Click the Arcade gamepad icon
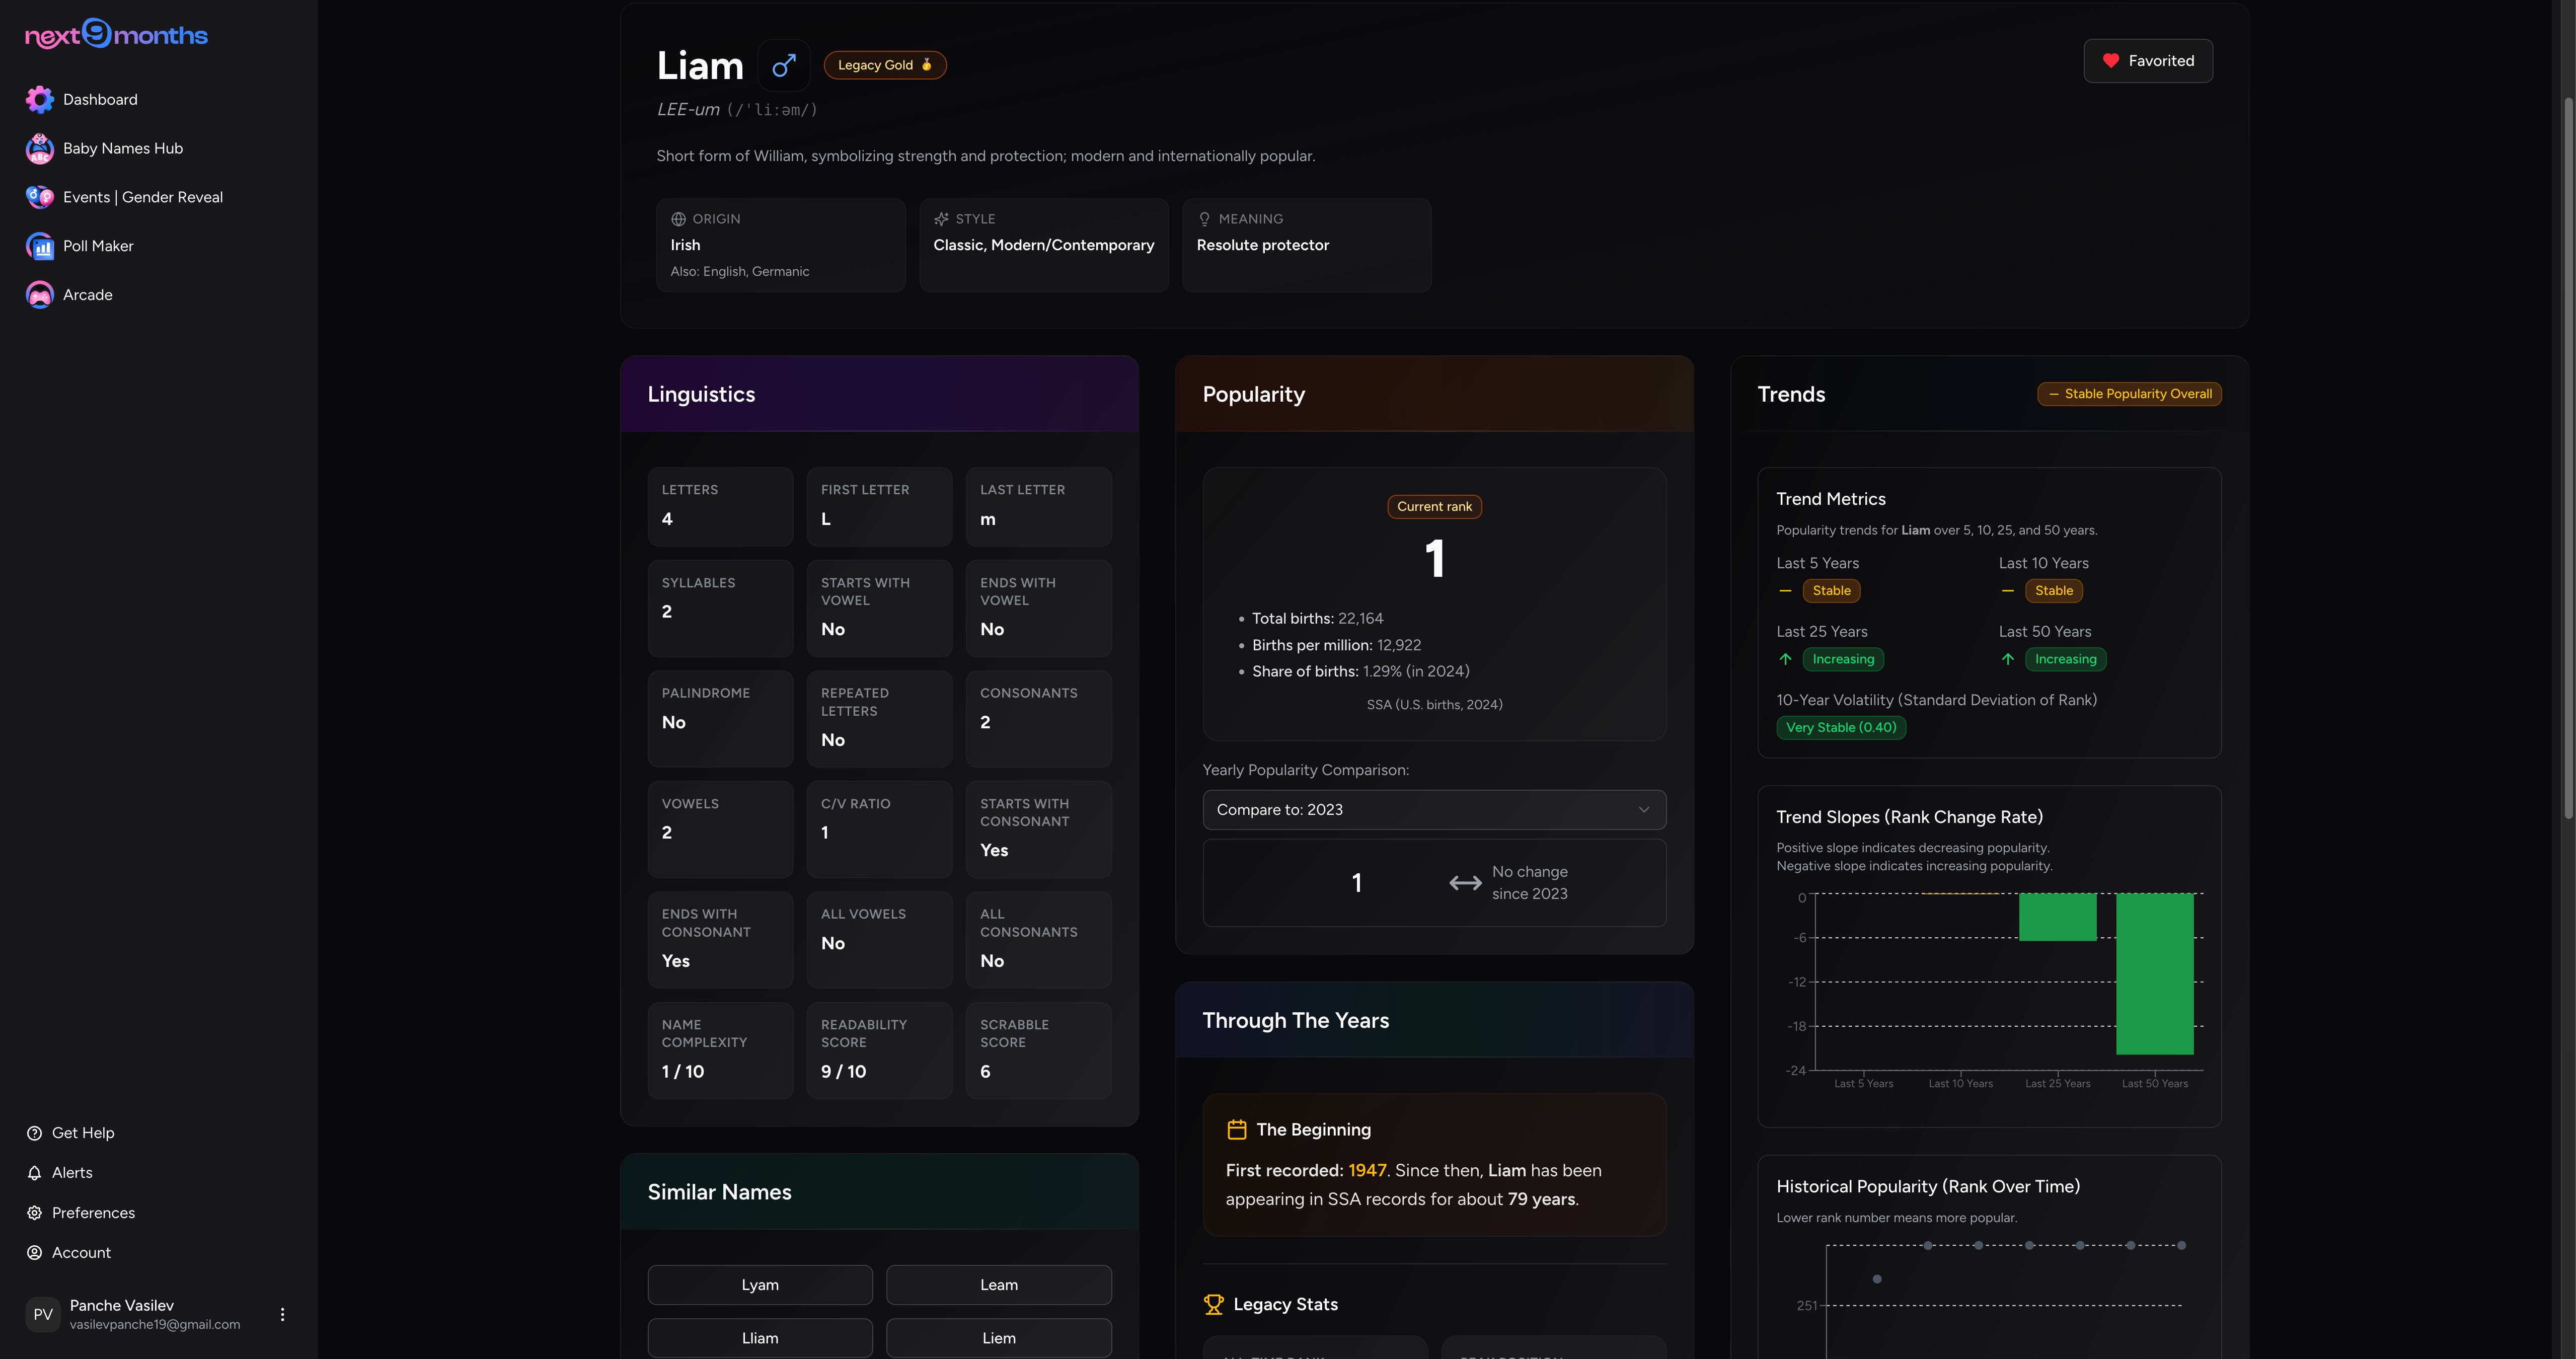This screenshot has height=1359, width=2576. (x=39, y=295)
